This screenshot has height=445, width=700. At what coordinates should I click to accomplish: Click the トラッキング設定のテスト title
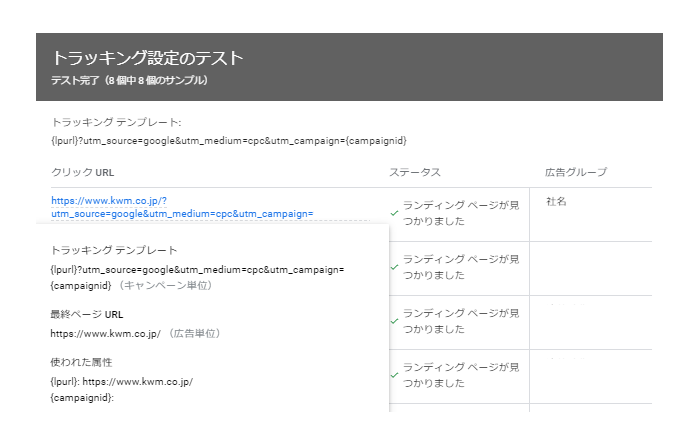148,58
